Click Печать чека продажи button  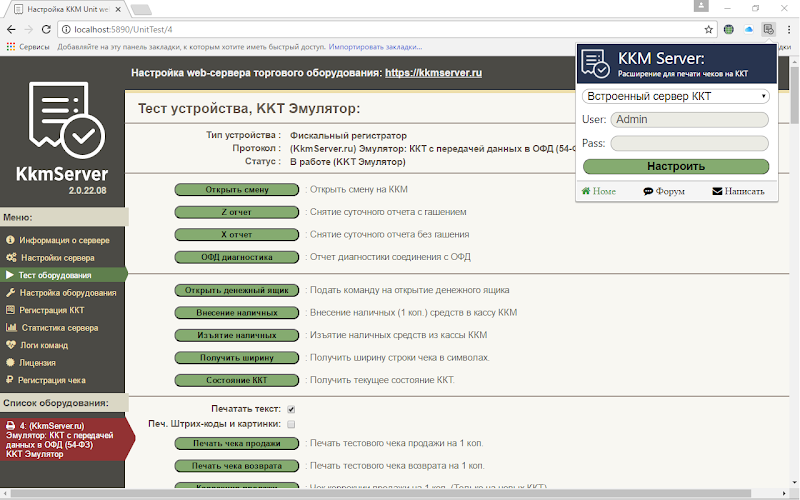237,443
